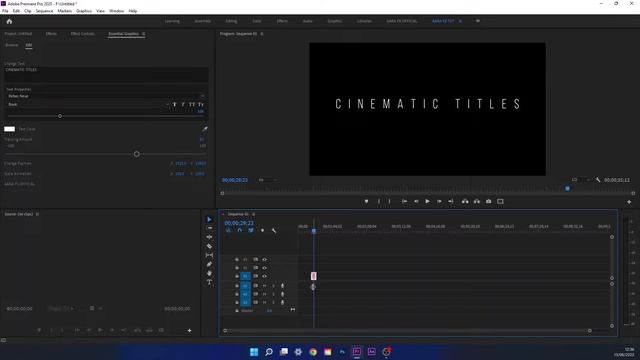The image size is (640, 360).
Task: Toggle V1 track lock
Action: pyautogui.click(x=237, y=276)
